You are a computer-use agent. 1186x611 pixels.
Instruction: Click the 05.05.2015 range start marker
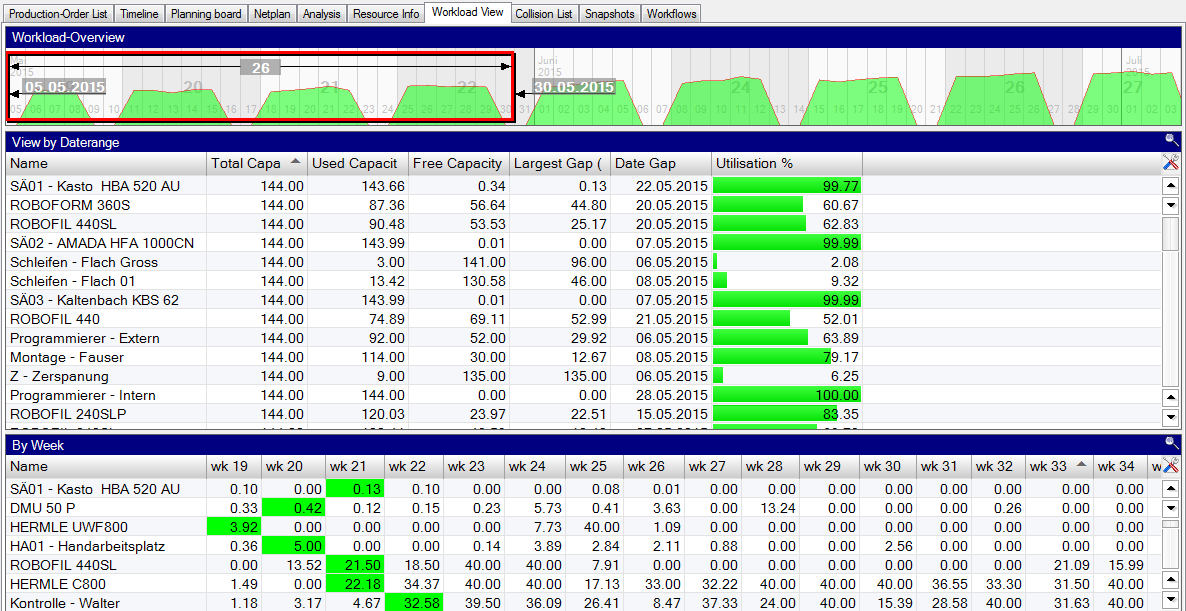[x=64, y=88]
